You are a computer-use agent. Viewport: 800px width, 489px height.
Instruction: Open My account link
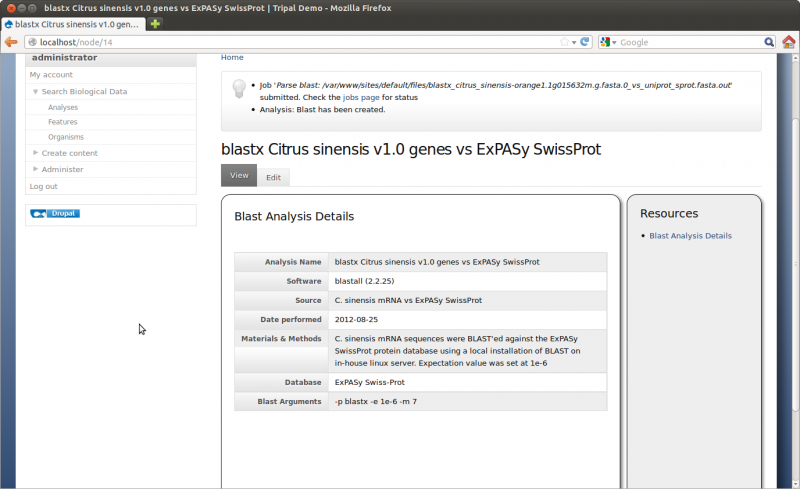[51, 75]
